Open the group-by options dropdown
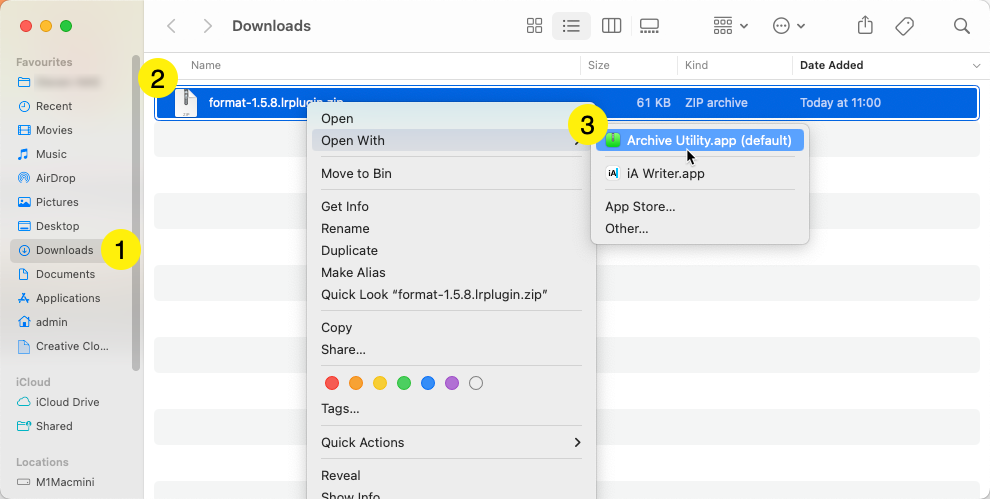This screenshot has width=990, height=499. tap(731, 26)
